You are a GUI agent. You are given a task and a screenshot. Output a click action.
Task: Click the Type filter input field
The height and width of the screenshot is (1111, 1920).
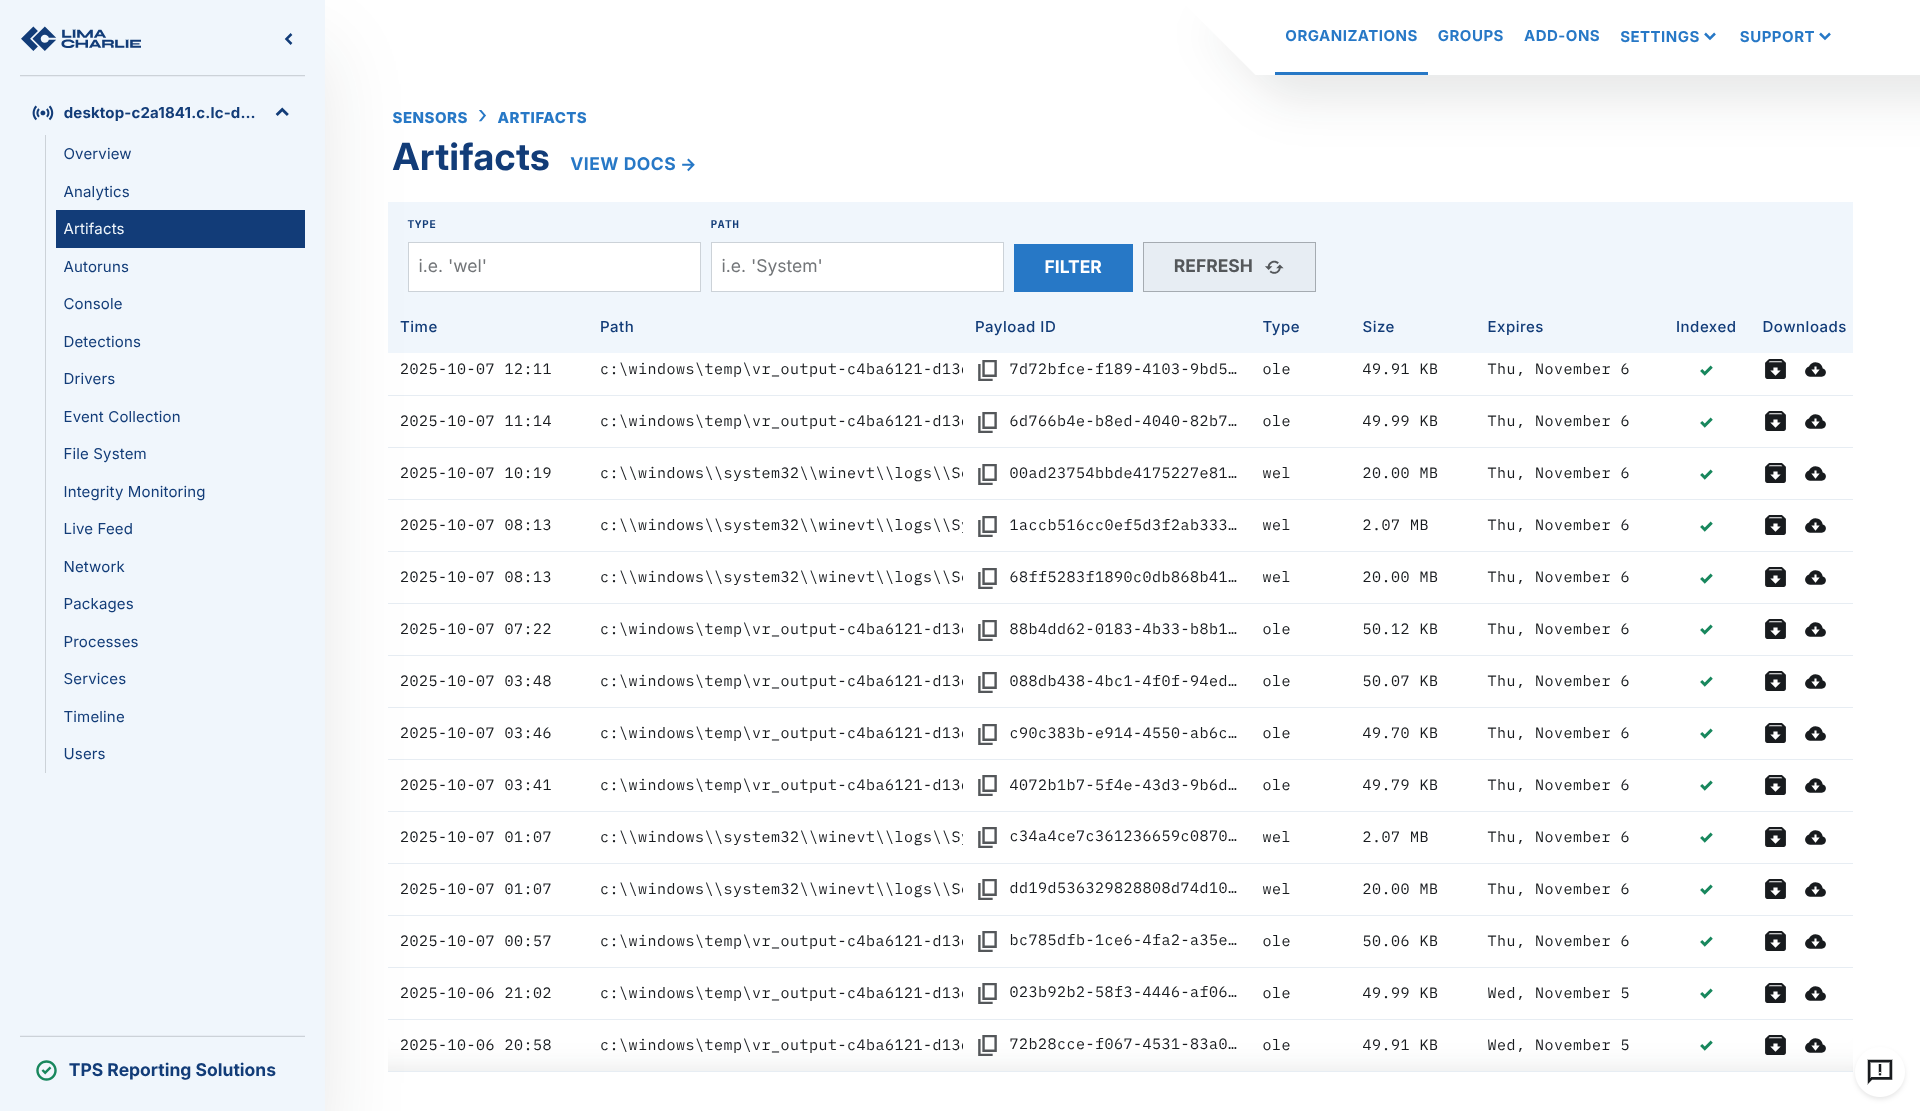point(553,267)
